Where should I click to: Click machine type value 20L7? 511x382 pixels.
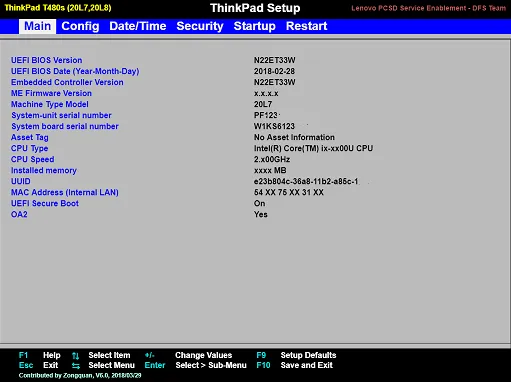point(263,104)
